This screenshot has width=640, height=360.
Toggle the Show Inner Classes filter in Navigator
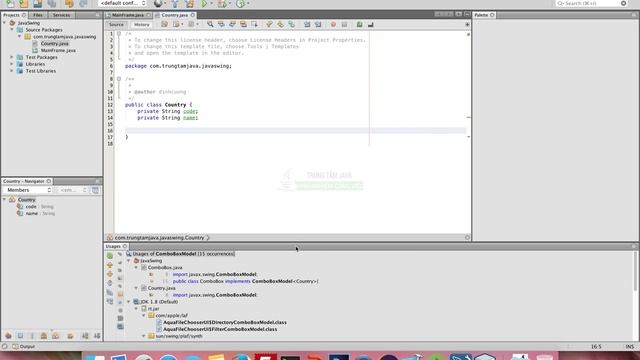pos(56,336)
